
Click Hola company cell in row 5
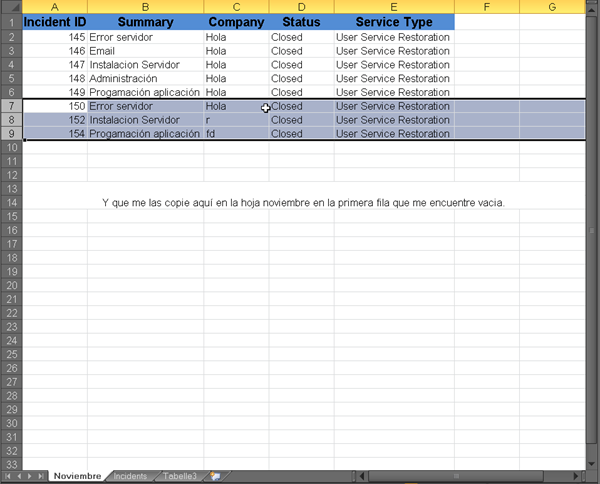(x=236, y=78)
